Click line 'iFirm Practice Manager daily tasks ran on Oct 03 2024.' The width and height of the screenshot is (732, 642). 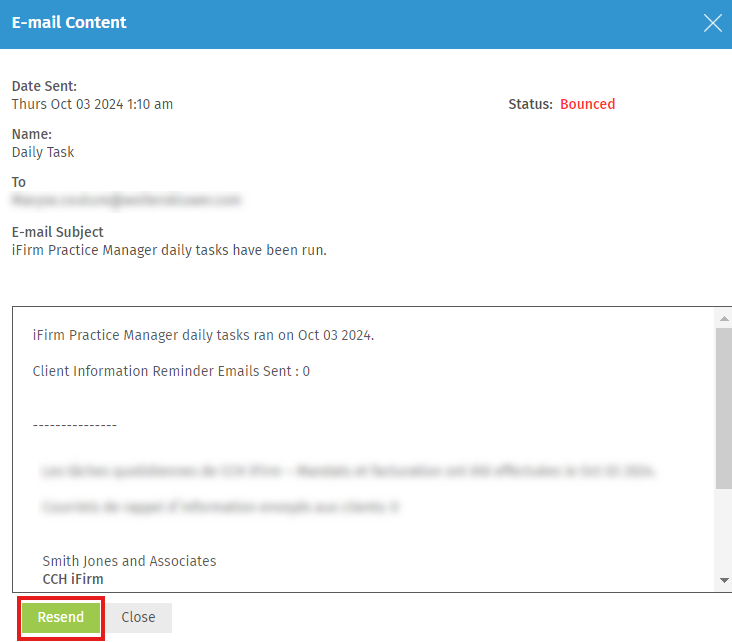[203, 335]
